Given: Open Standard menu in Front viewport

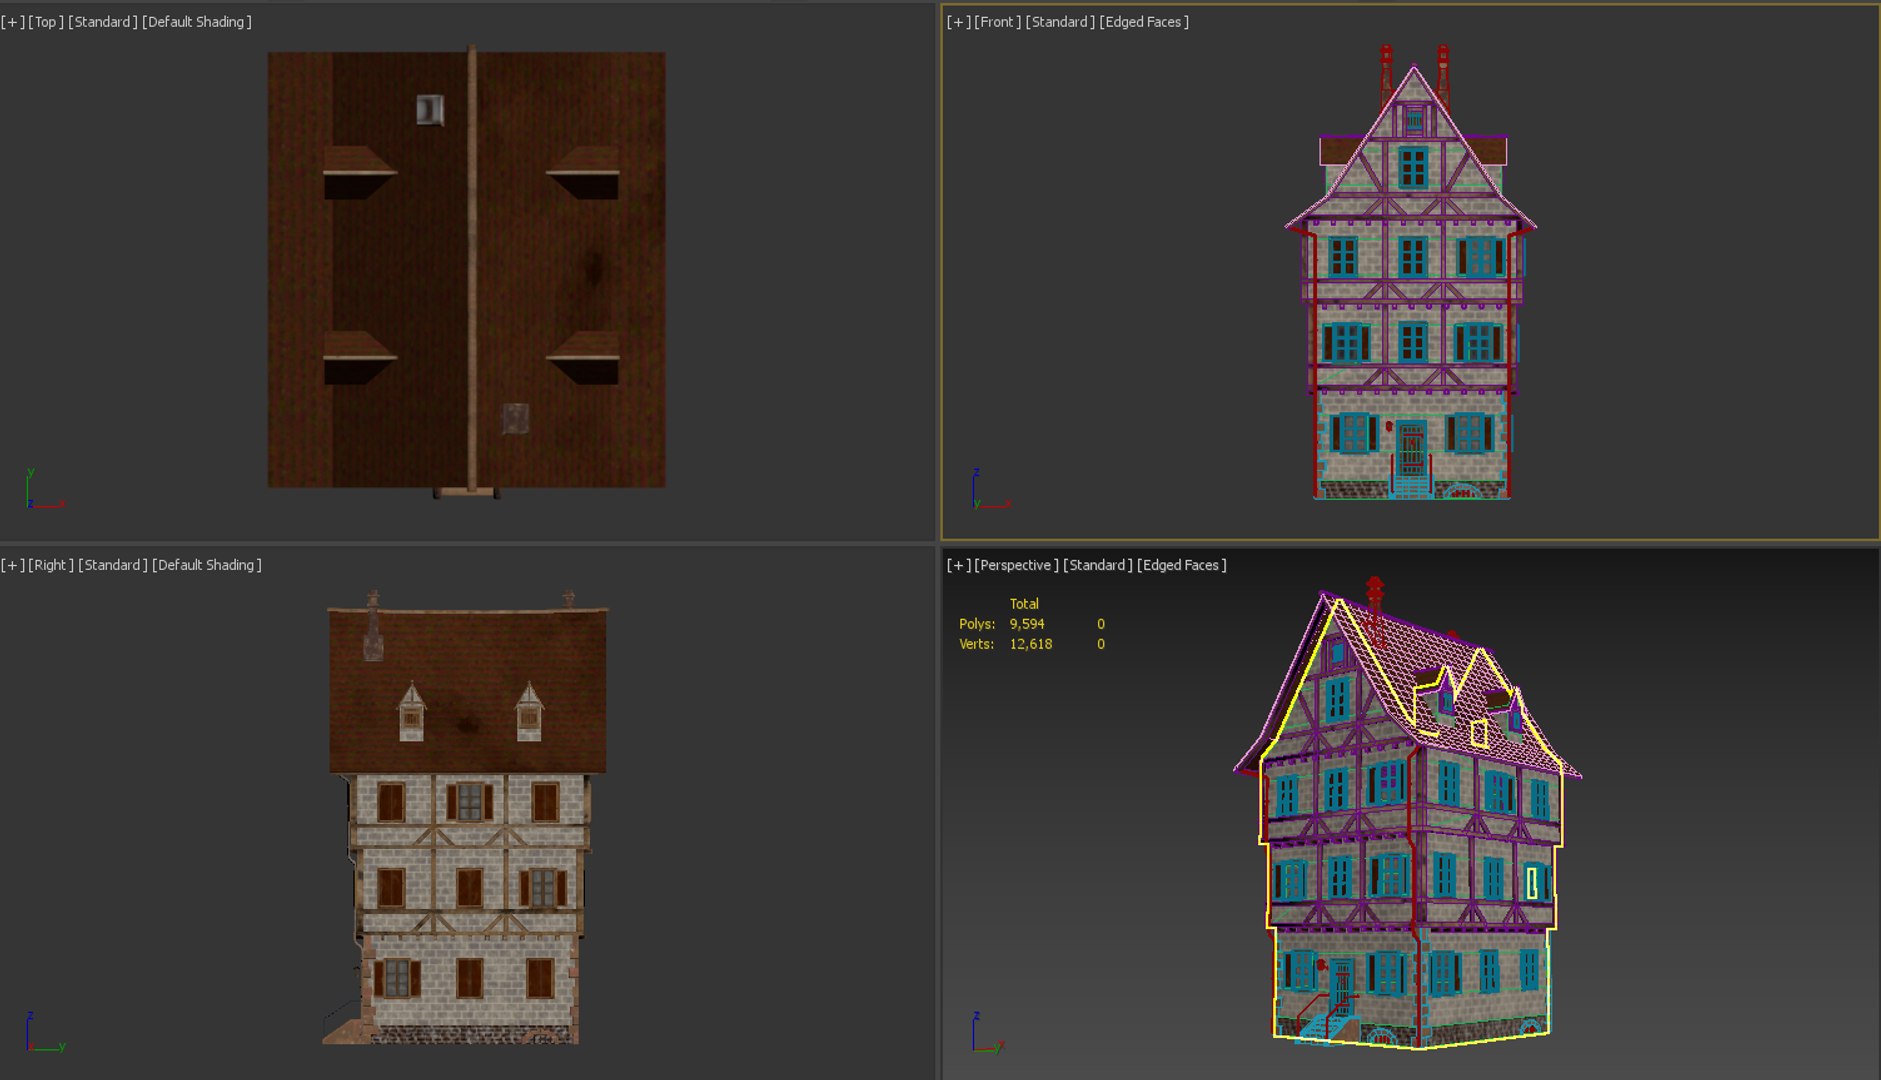Looking at the screenshot, I should pyautogui.click(x=1061, y=22).
